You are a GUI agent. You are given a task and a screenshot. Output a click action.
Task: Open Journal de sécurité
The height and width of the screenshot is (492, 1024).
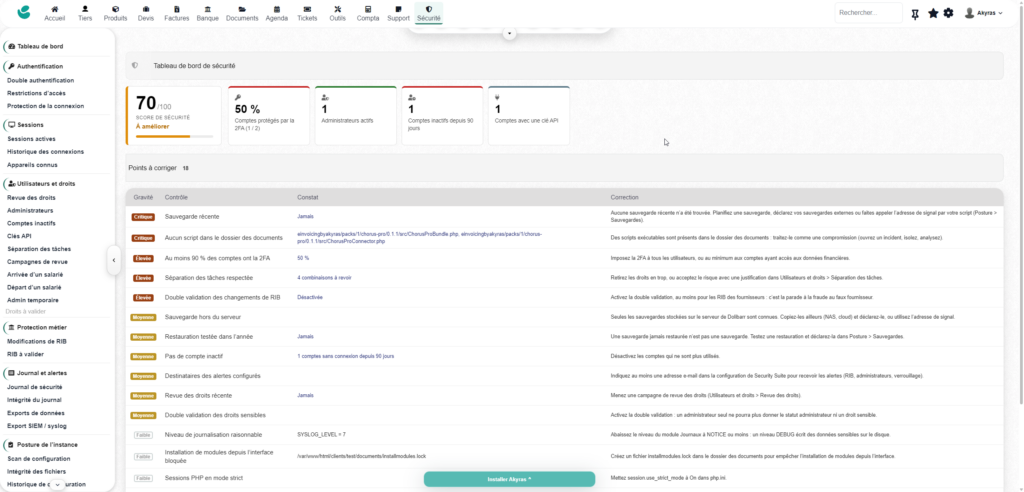35,387
